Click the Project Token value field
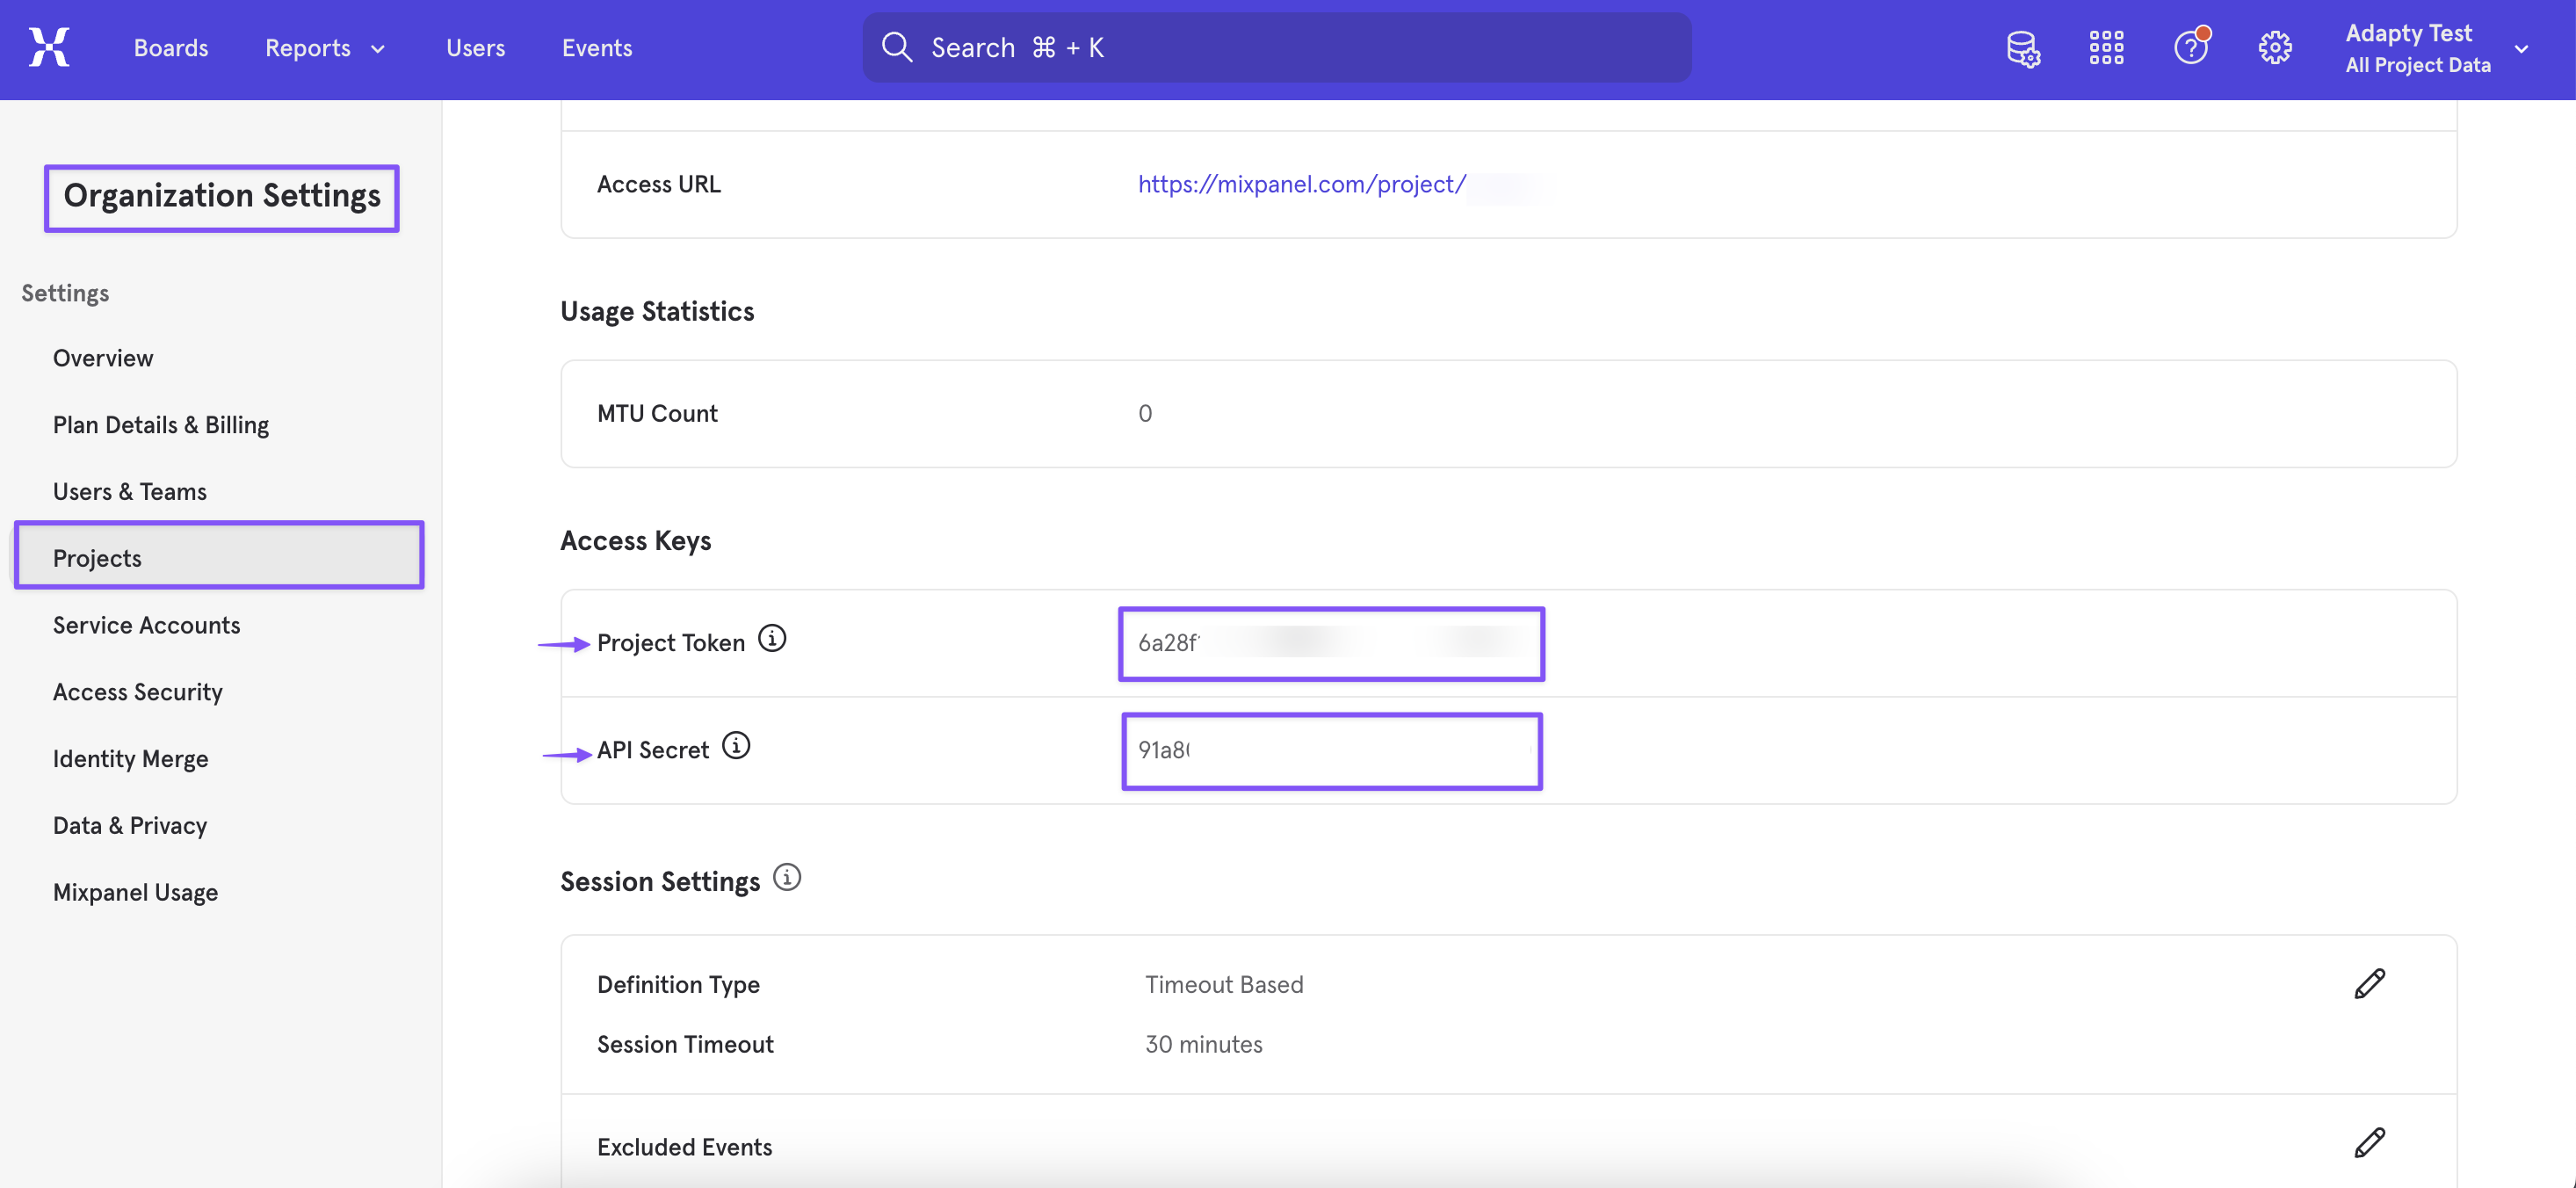Screen dimensions: 2576x1188 pyautogui.click(x=1330, y=643)
